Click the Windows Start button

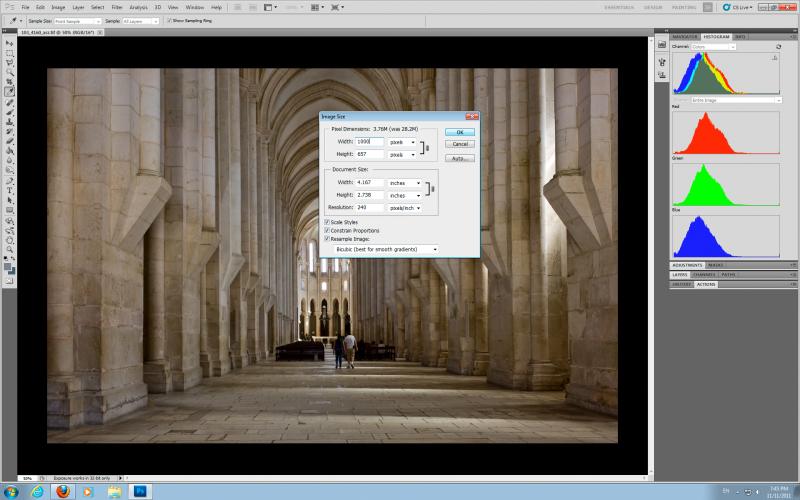(x=11, y=492)
